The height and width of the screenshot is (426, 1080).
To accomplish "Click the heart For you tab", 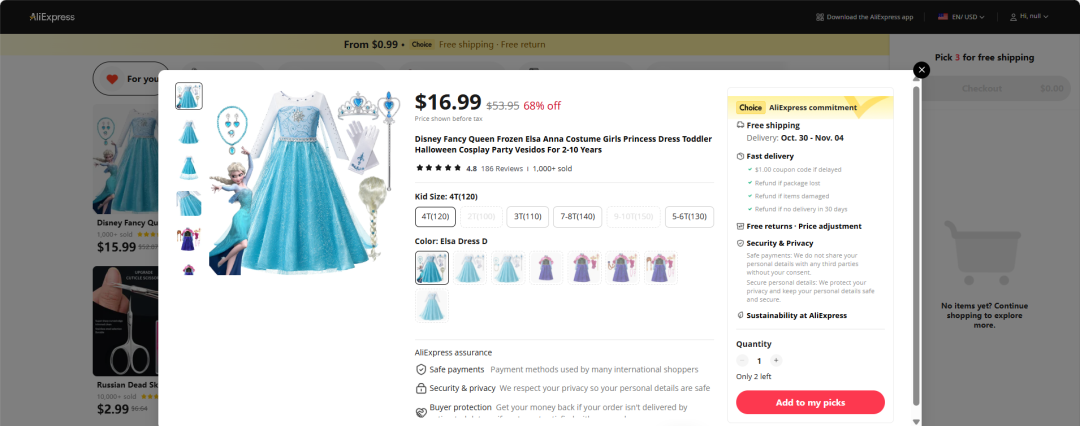I will click(x=133, y=79).
